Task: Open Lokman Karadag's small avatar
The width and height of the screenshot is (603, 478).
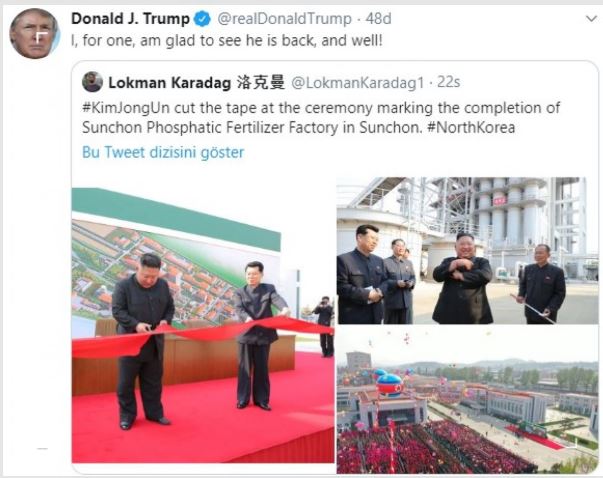Action: [x=92, y=82]
